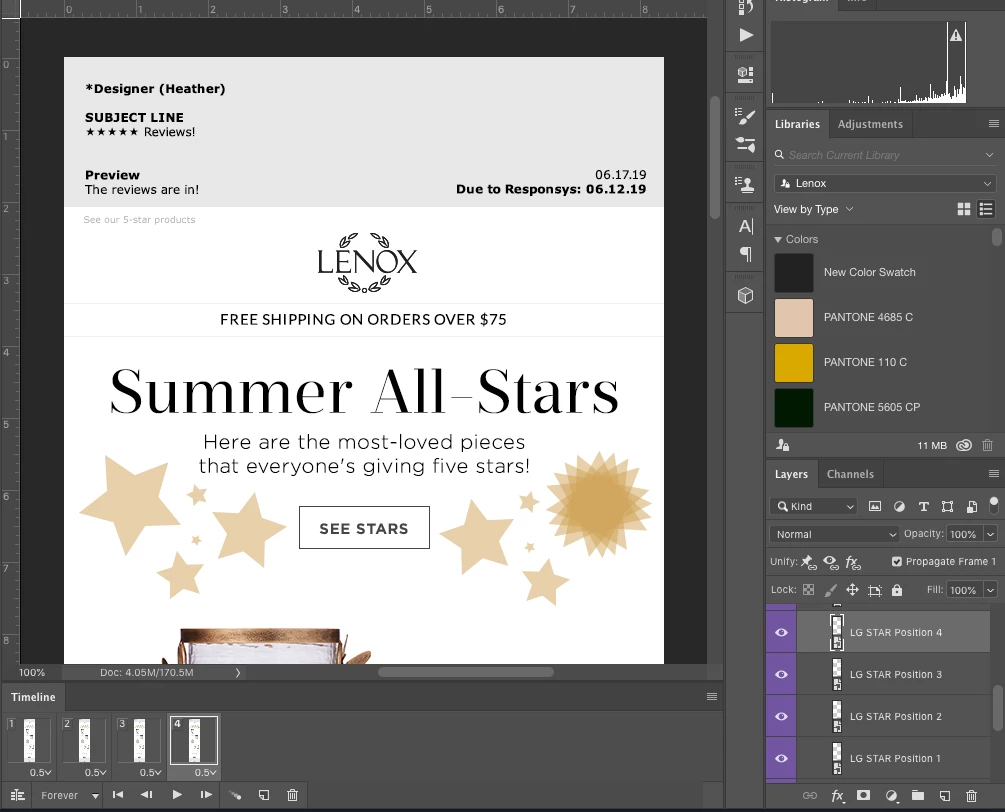Delete selected timeline frame
1005x812 pixels.
click(x=292, y=795)
